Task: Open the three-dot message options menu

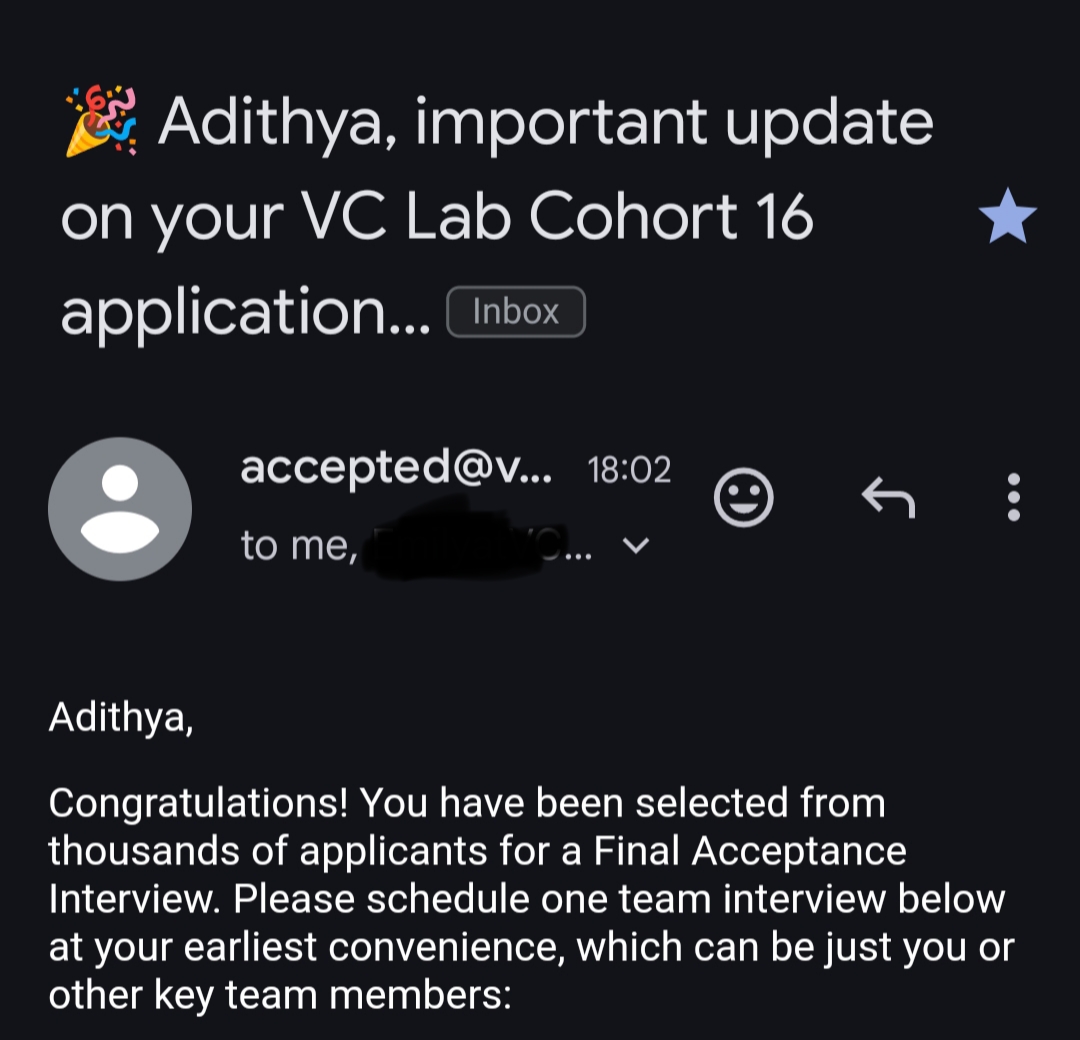Action: (1013, 497)
